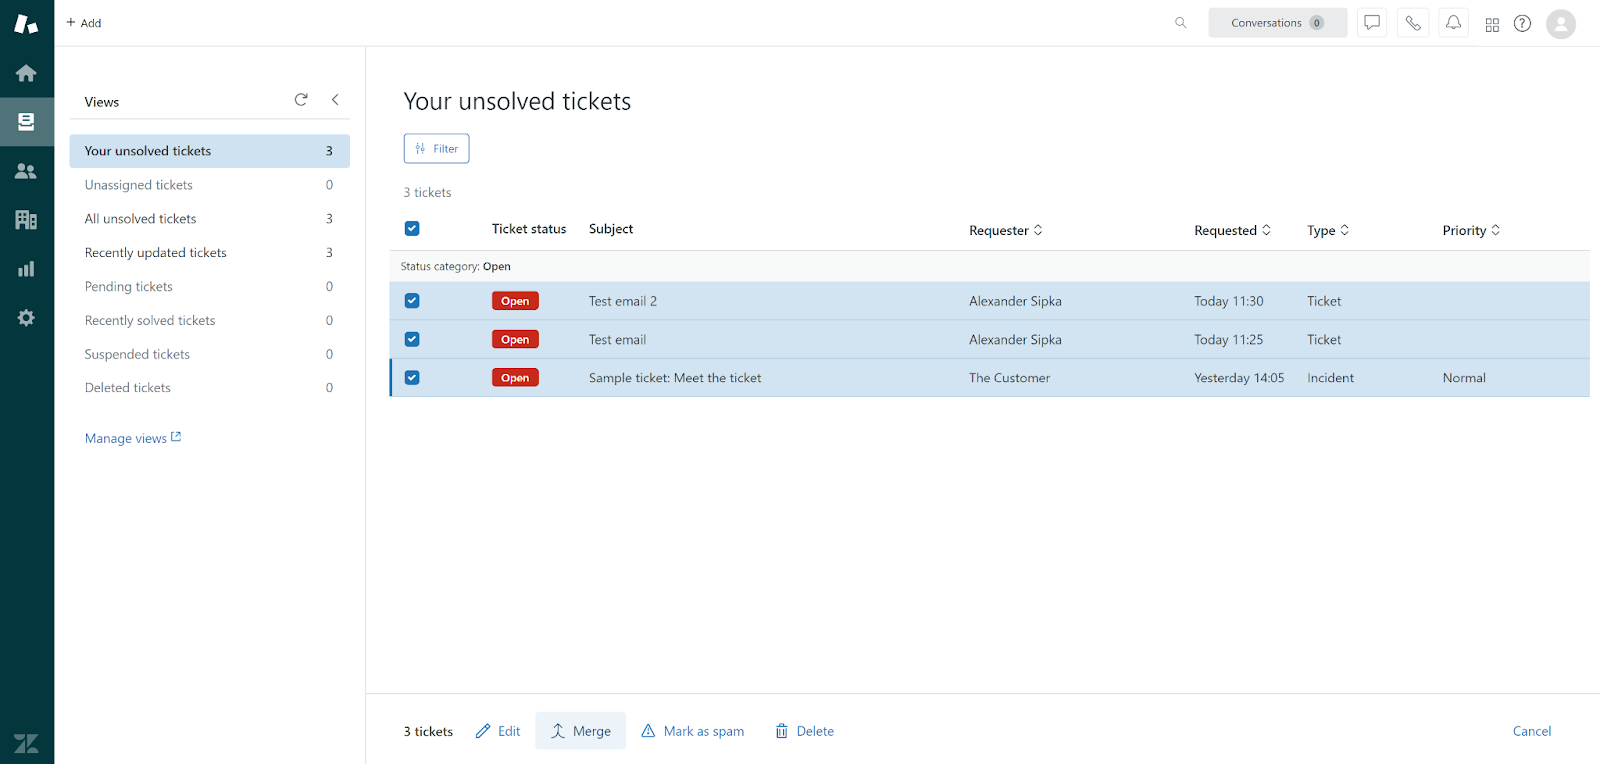The image size is (1600, 764).
Task: Open Admin gear icon in sidebar
Action: point(26,318)
